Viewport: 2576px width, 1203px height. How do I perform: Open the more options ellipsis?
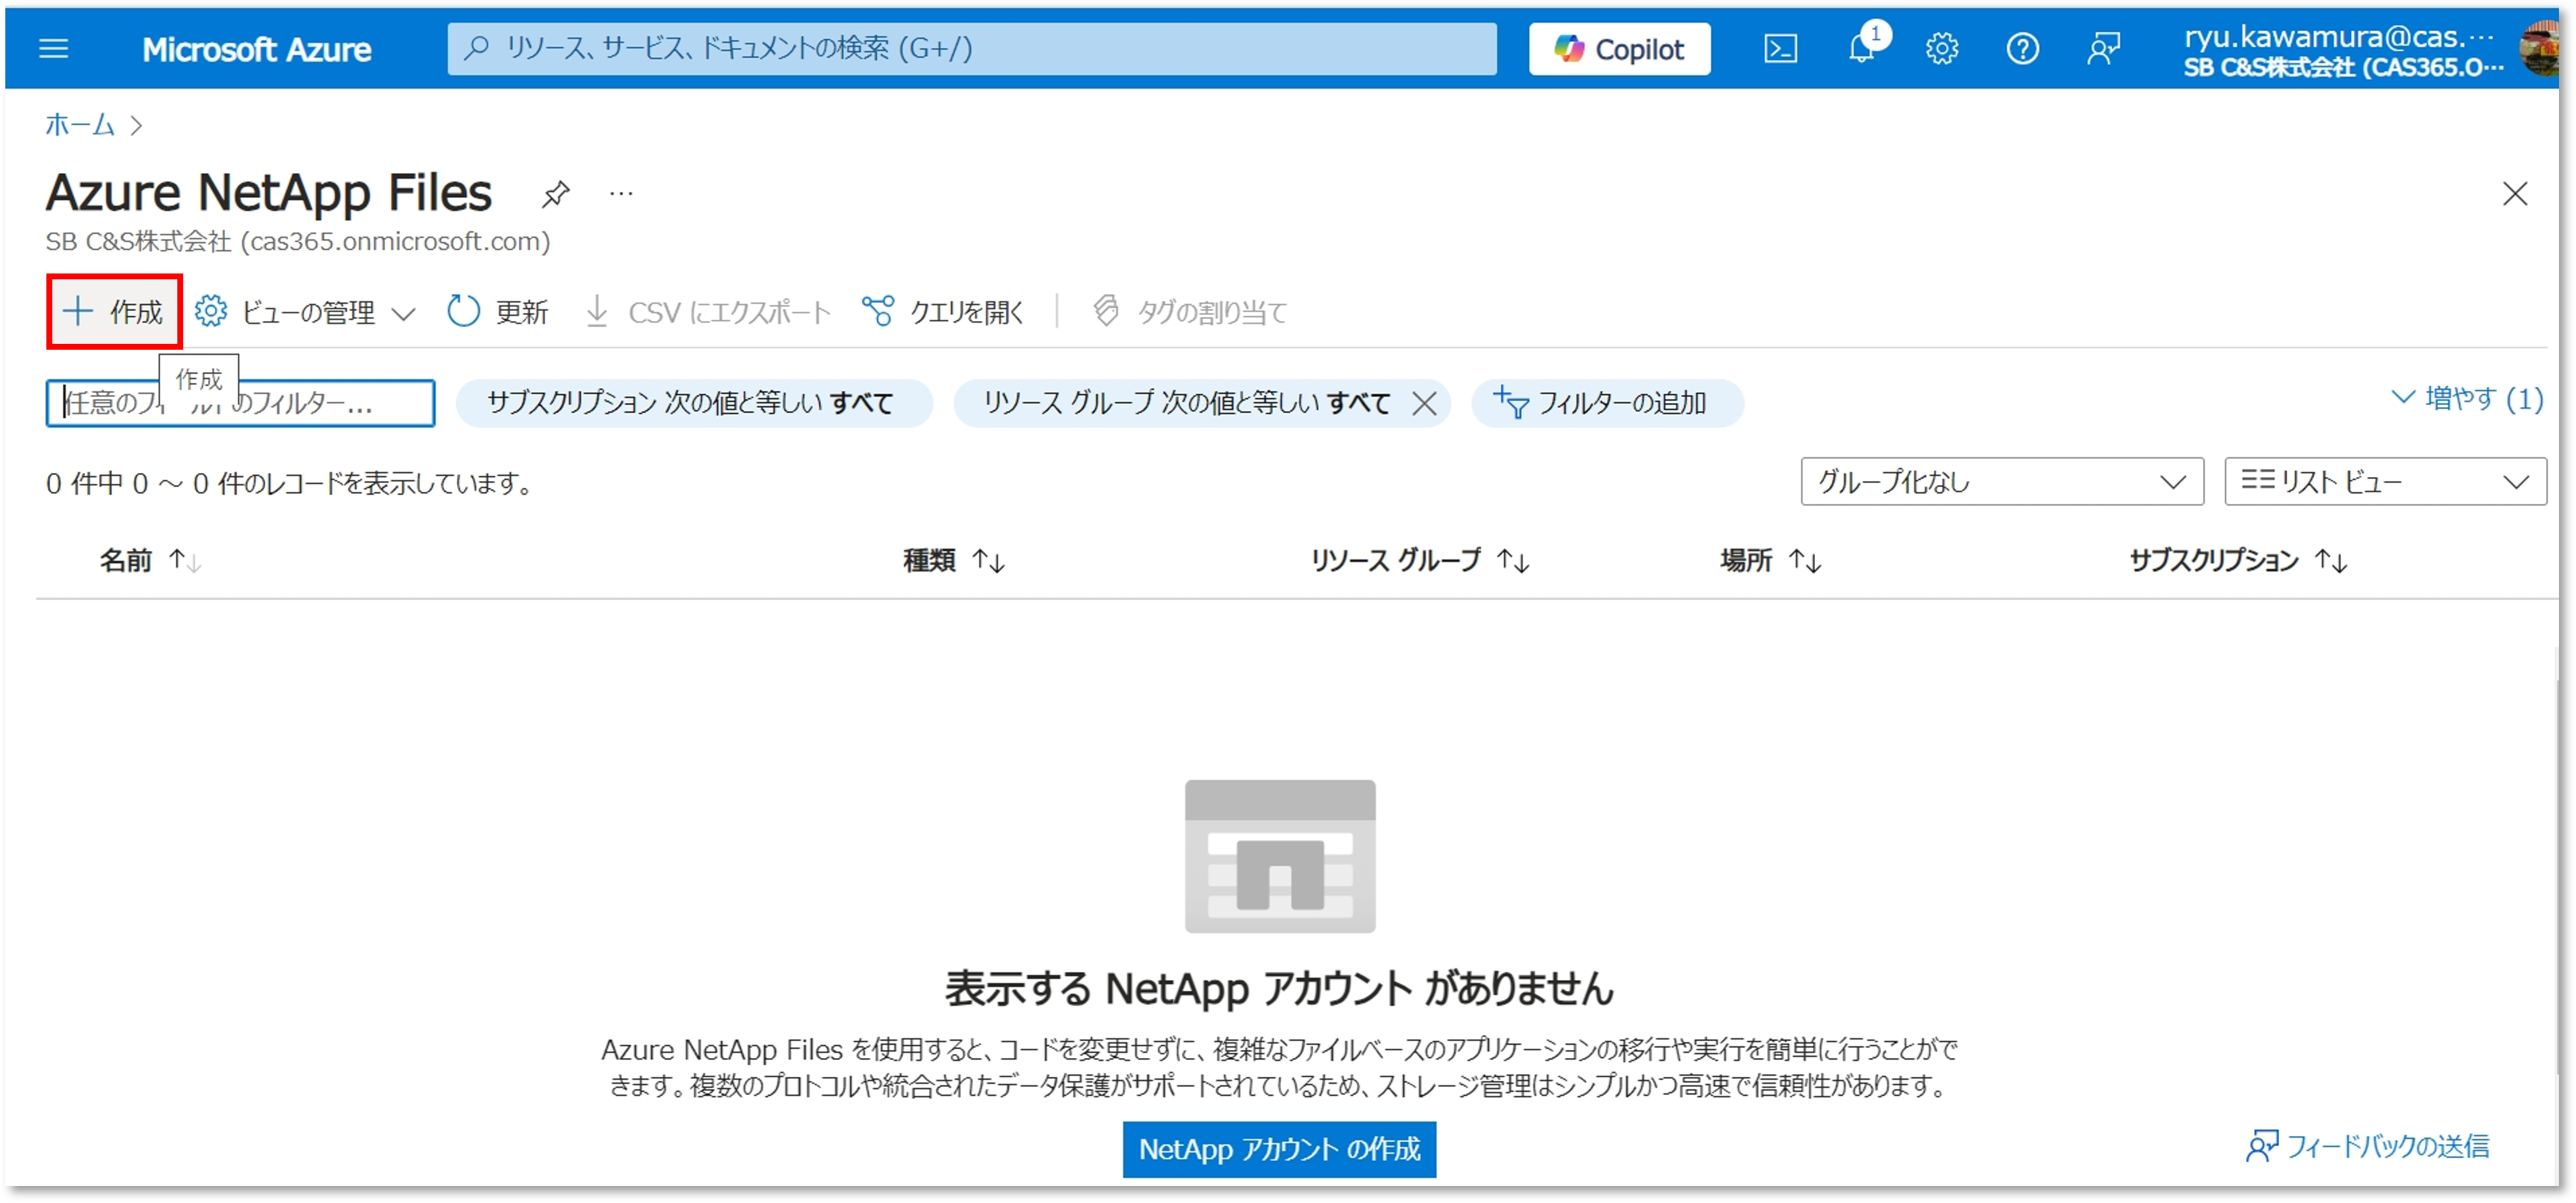pyautogui.click(x=621, y=193)
